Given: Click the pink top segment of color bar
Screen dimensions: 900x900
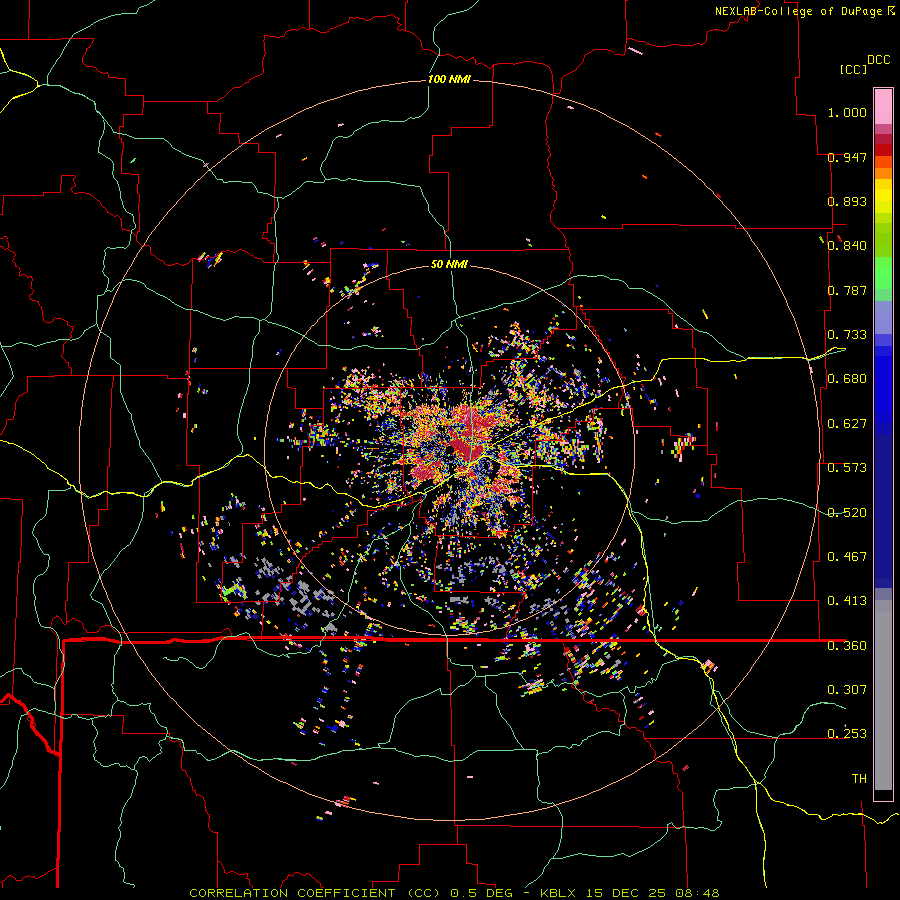Looking at the screenshot, I should click(883, 106).
